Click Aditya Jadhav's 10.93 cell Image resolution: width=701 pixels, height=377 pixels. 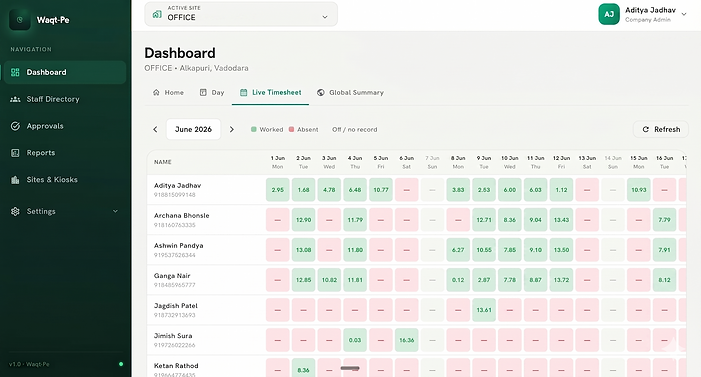(x=638, y=190)
